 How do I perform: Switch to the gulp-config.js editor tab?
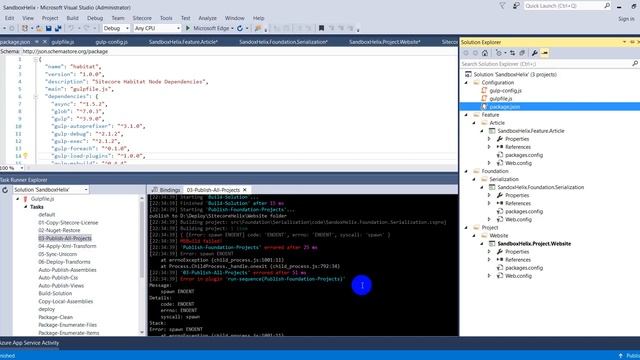point(111,42)
